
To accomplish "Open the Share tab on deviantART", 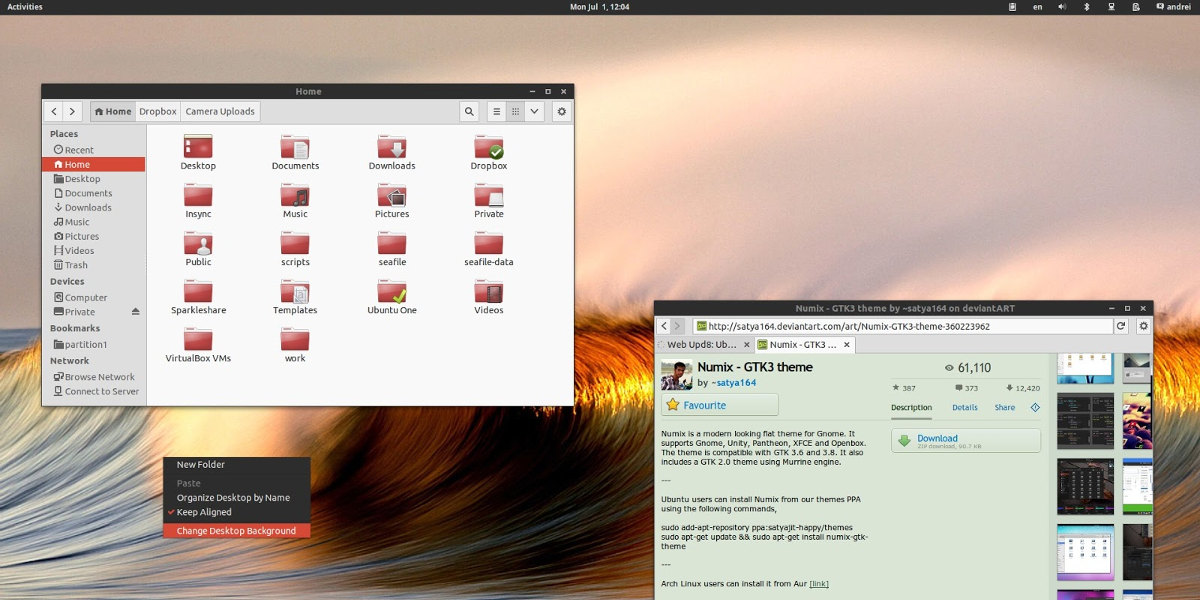I will tap(1004, 408).
